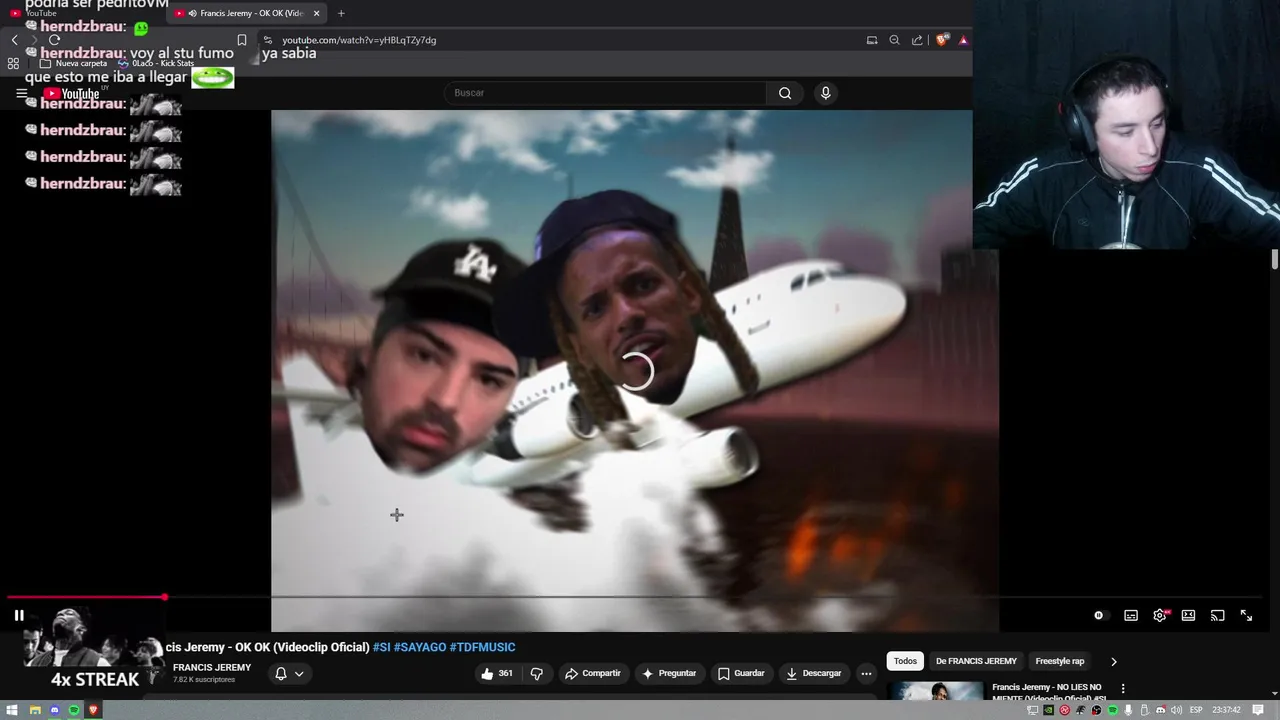Go to YouTube home via the logo
The image size is (1280, 720).
[71, 94]
